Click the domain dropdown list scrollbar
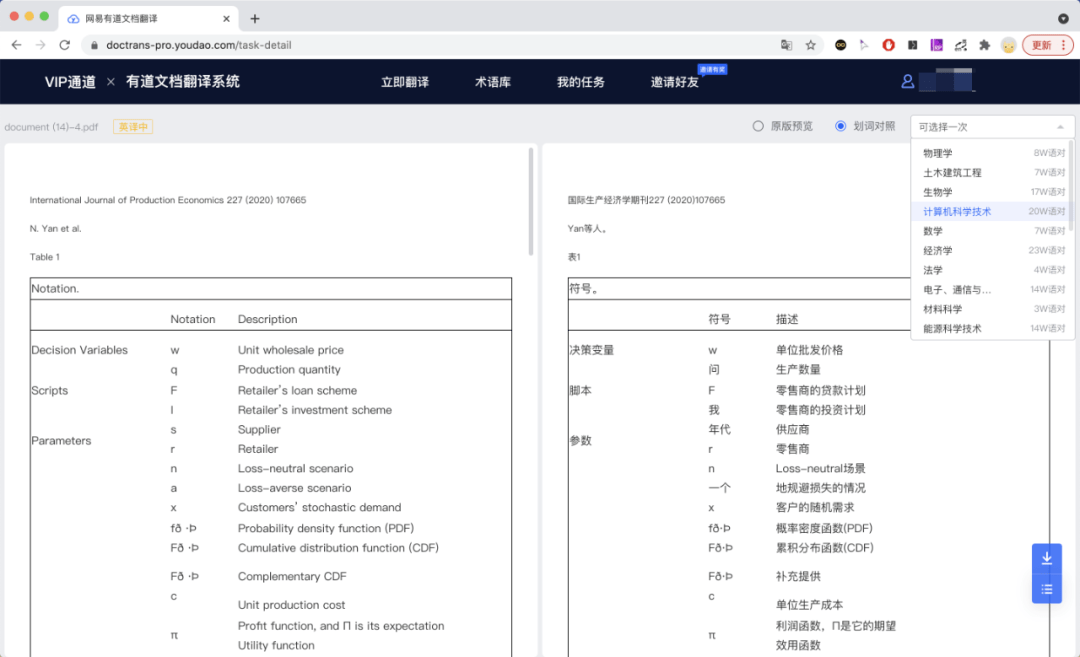 click(1071, 185)
